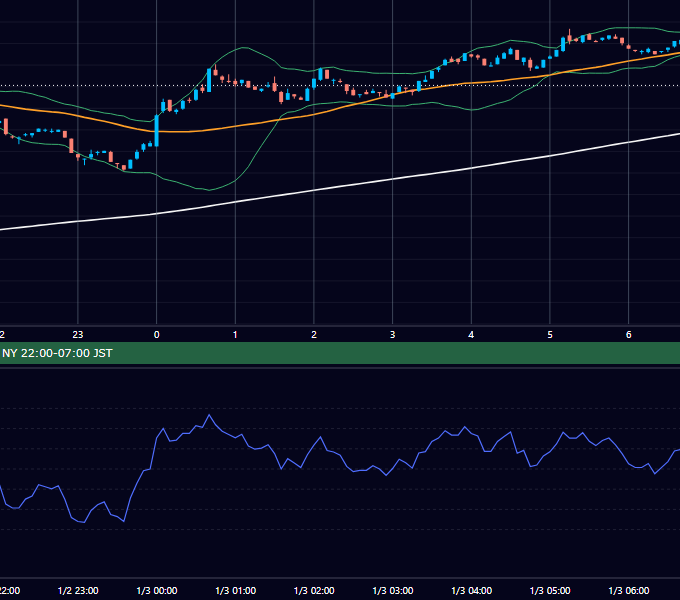
Task: Click the "4" hour label on price chart axis
Action: click(x=471, y=335)
